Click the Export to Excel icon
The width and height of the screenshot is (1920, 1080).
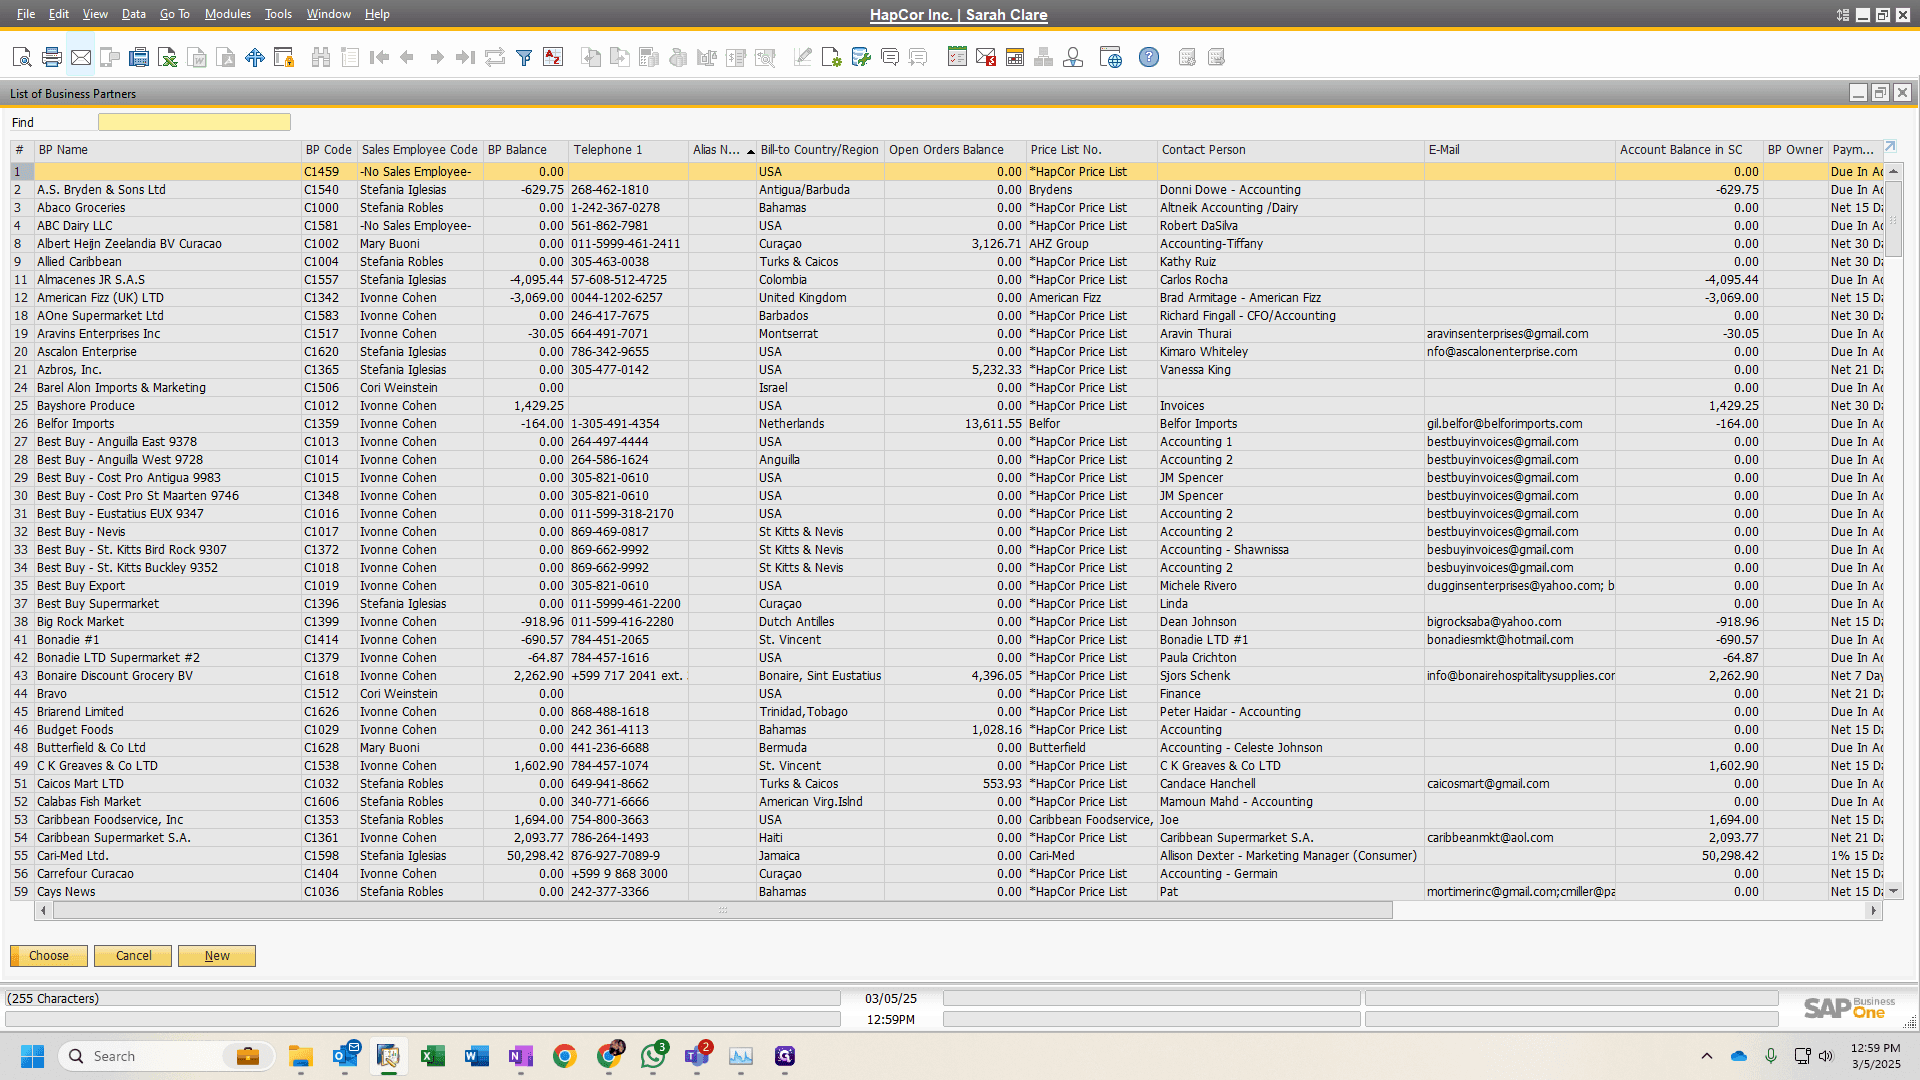tap(168, 57)
